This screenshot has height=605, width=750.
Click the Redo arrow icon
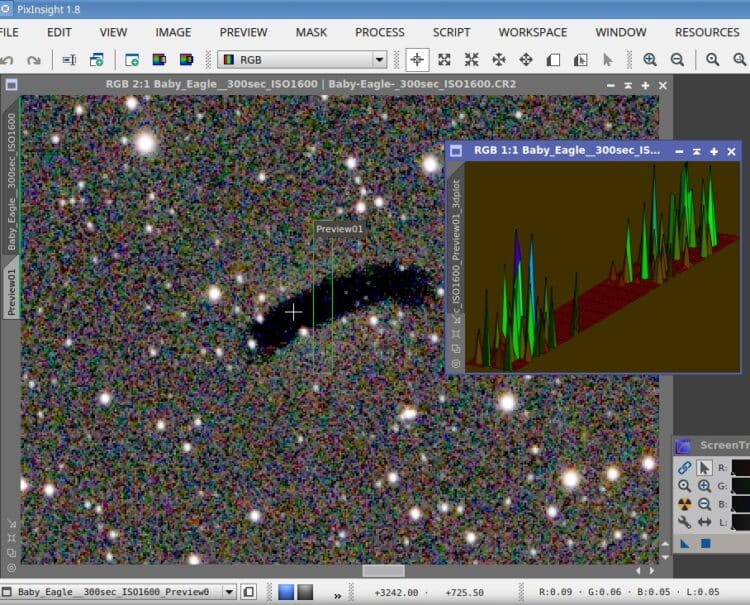click(x=34, y=60)
